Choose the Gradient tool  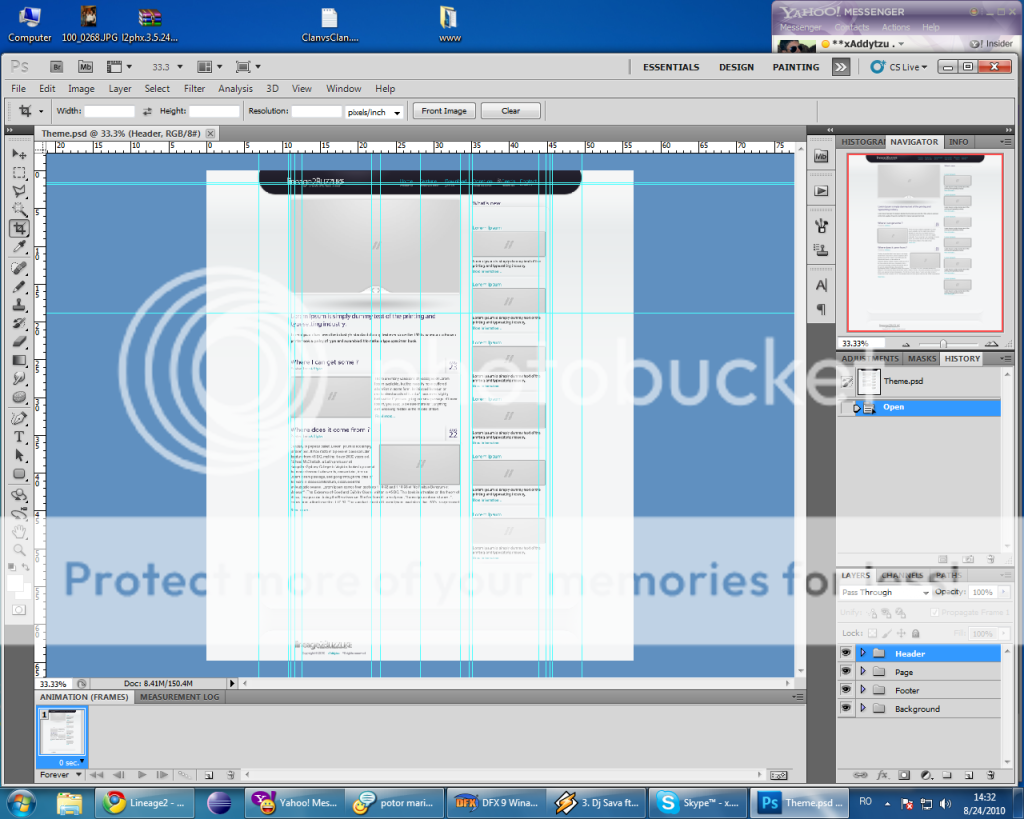tap(19, 360)
